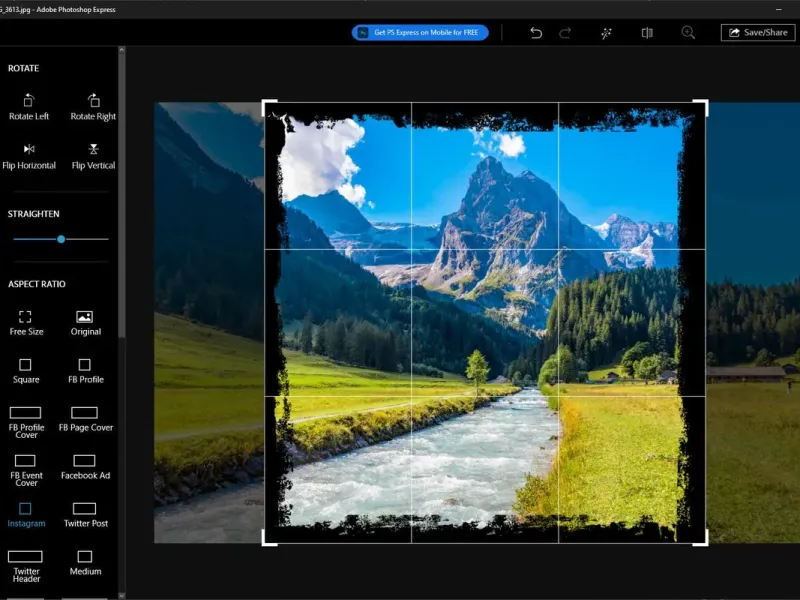Click the top-right crop corner handle
800x600 pixels.
pos(701,107)
